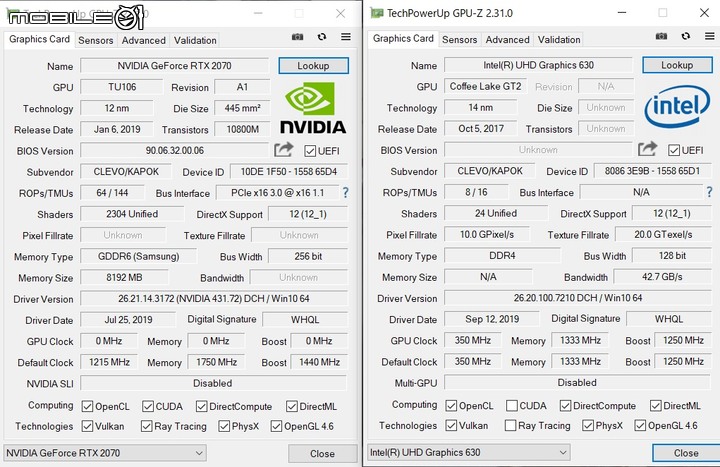This screenshot has height=467, width=720.
Task: Toggle Vulkan checkbox in NVIDIA window
Action: coord(87,426)
